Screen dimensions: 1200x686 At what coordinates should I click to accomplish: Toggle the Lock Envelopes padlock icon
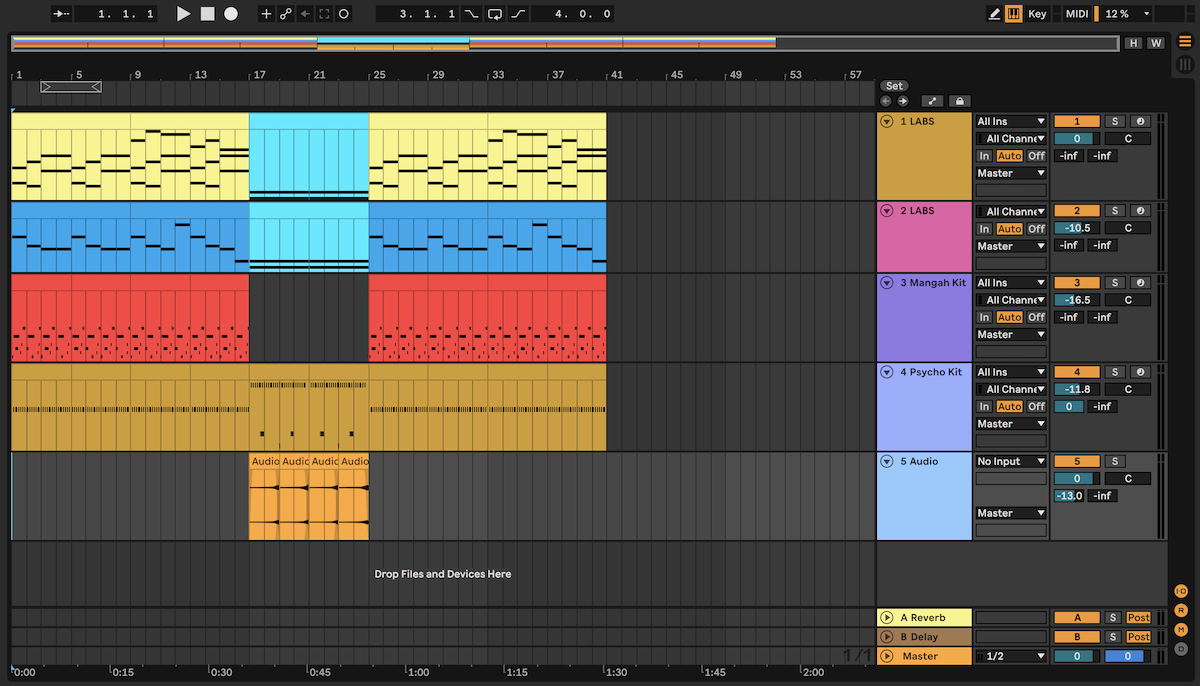point(959,101)
